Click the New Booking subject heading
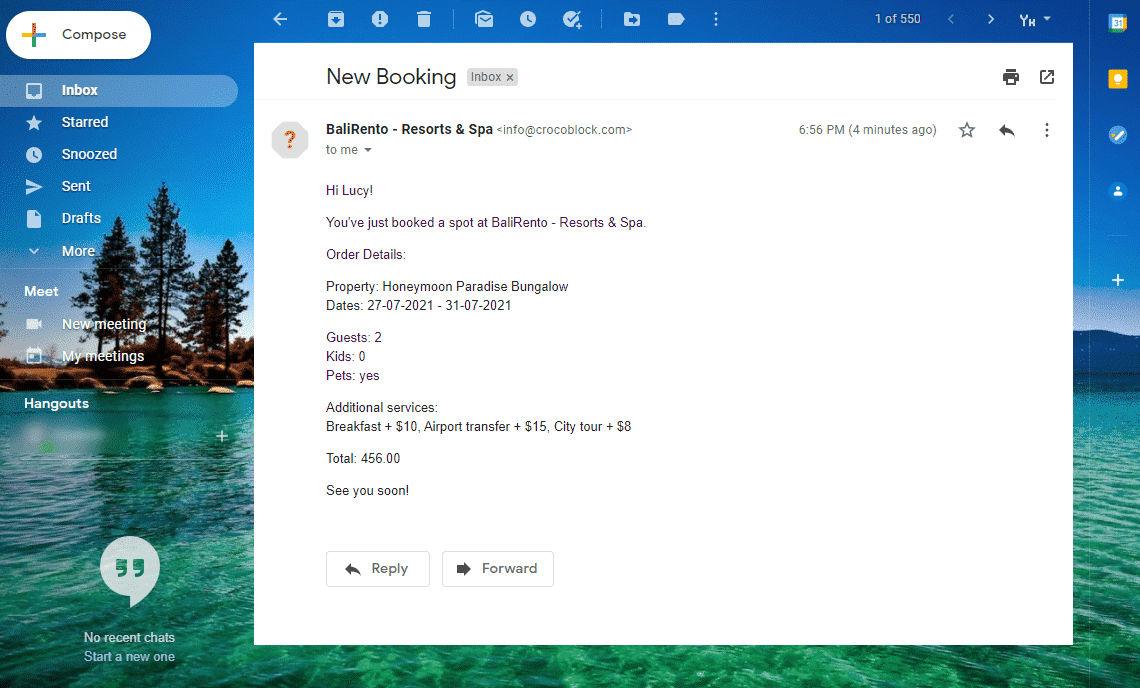The width and height of the screenshot is (1140, 688). coord(391,77)
